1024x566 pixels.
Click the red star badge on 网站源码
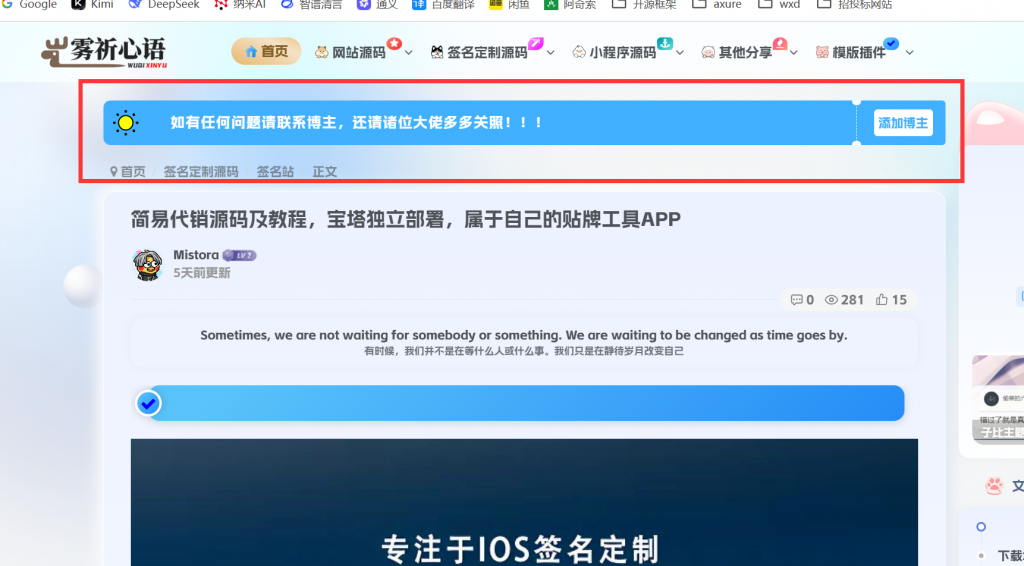point(394,43)
